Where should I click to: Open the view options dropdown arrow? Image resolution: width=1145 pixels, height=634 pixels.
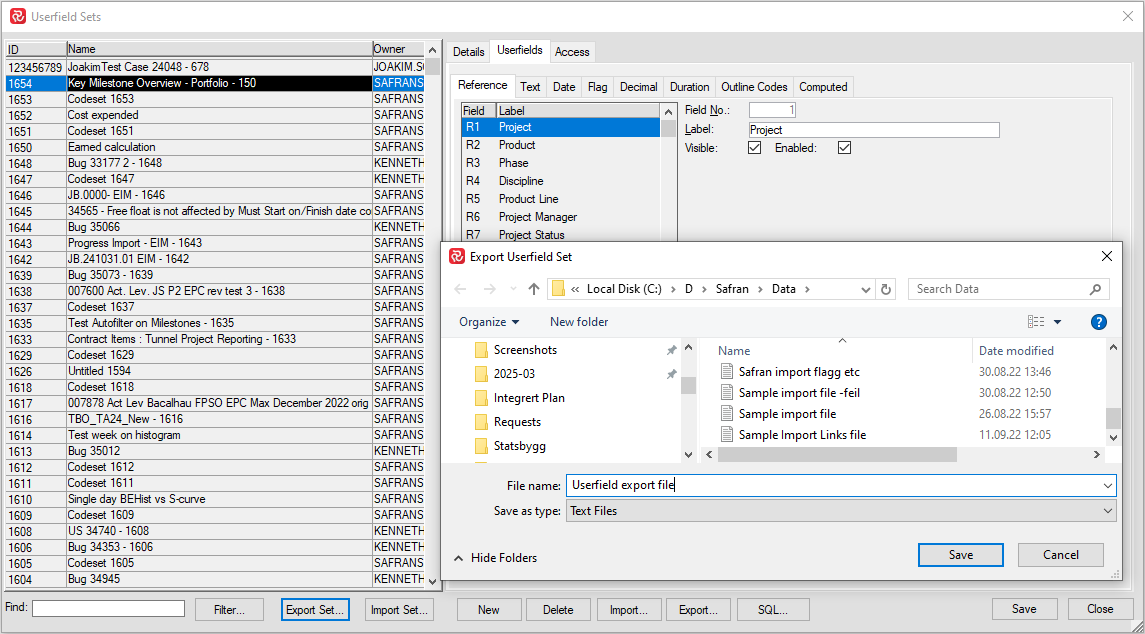(1057, 322)
